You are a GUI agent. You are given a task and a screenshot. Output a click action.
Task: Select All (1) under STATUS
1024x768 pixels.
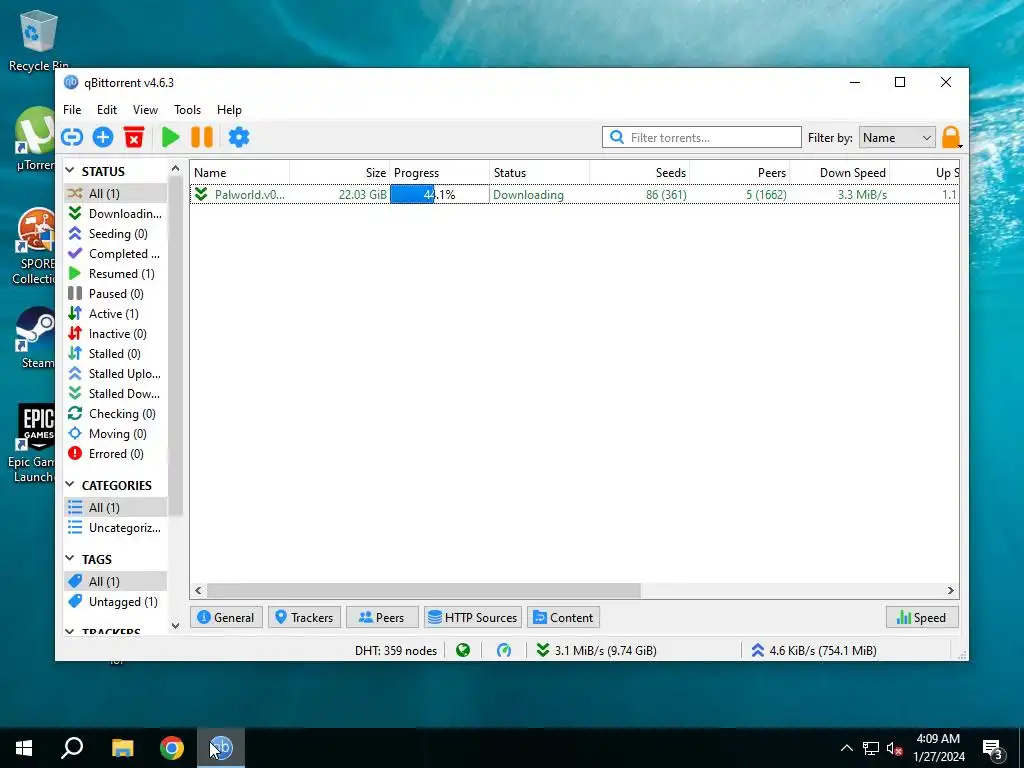[x=116, y=193]
